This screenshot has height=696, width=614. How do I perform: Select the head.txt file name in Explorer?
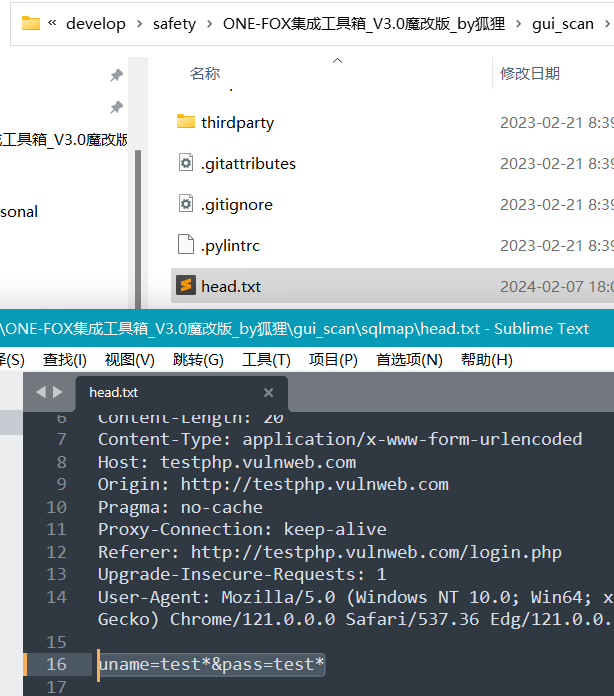pyautogui.click(x=231, y=287)
